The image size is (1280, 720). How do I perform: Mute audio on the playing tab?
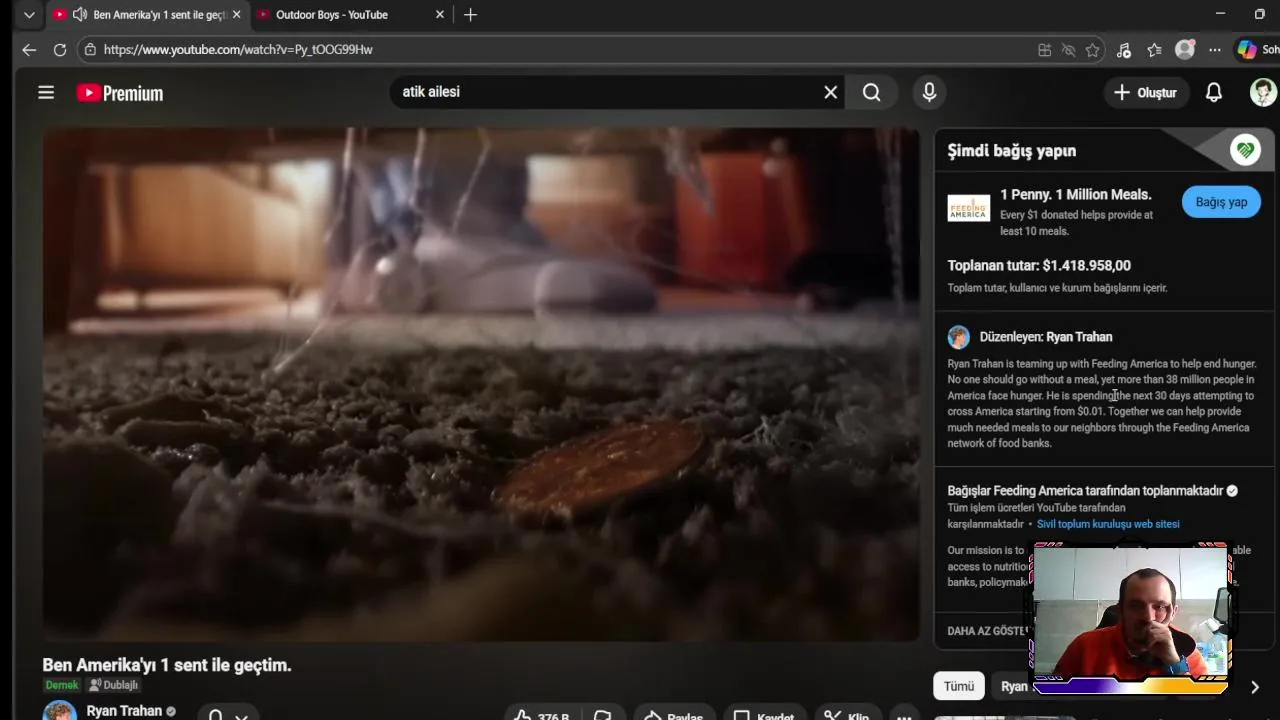point(79,15)
